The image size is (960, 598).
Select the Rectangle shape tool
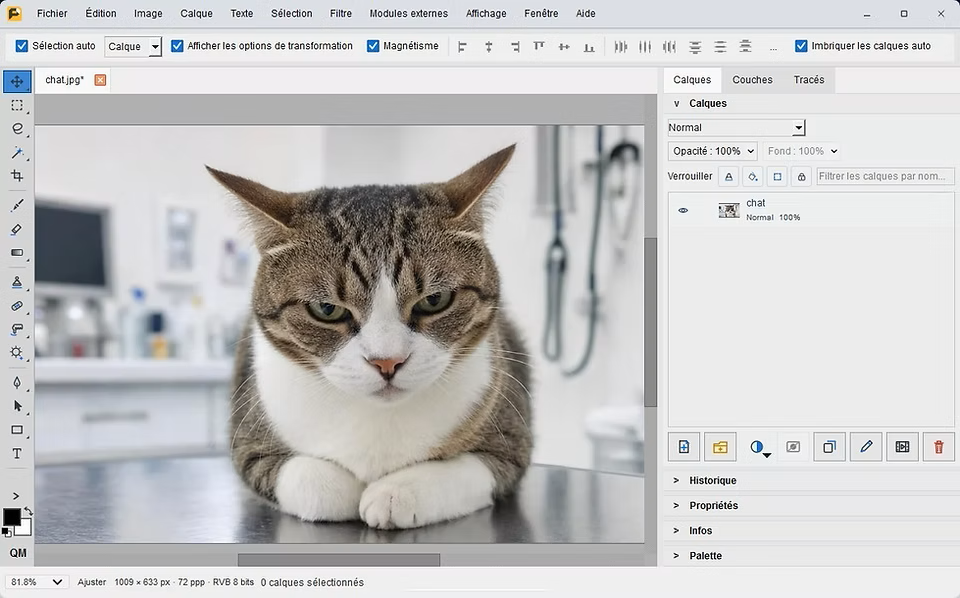pos(17,430)
